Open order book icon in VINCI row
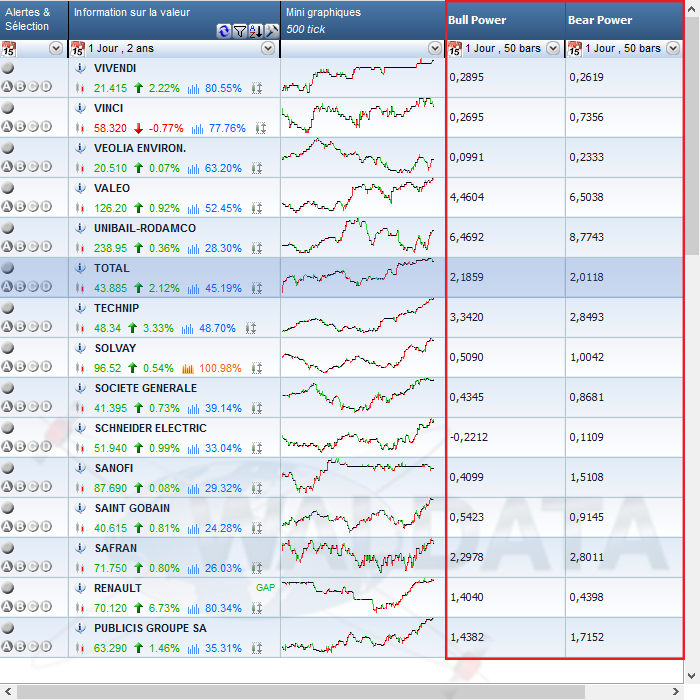 coord(261,129)
